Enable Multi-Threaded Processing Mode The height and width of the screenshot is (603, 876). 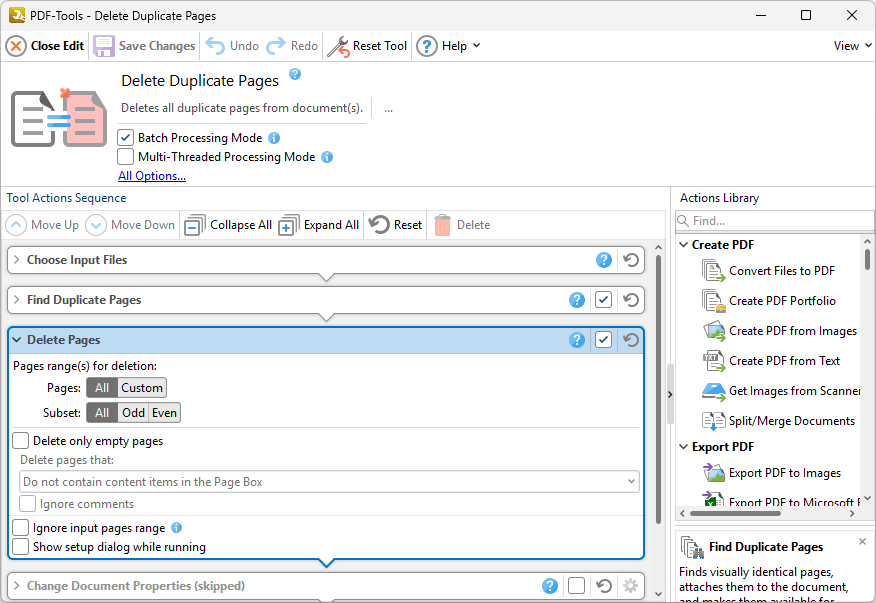coord(126,157)
